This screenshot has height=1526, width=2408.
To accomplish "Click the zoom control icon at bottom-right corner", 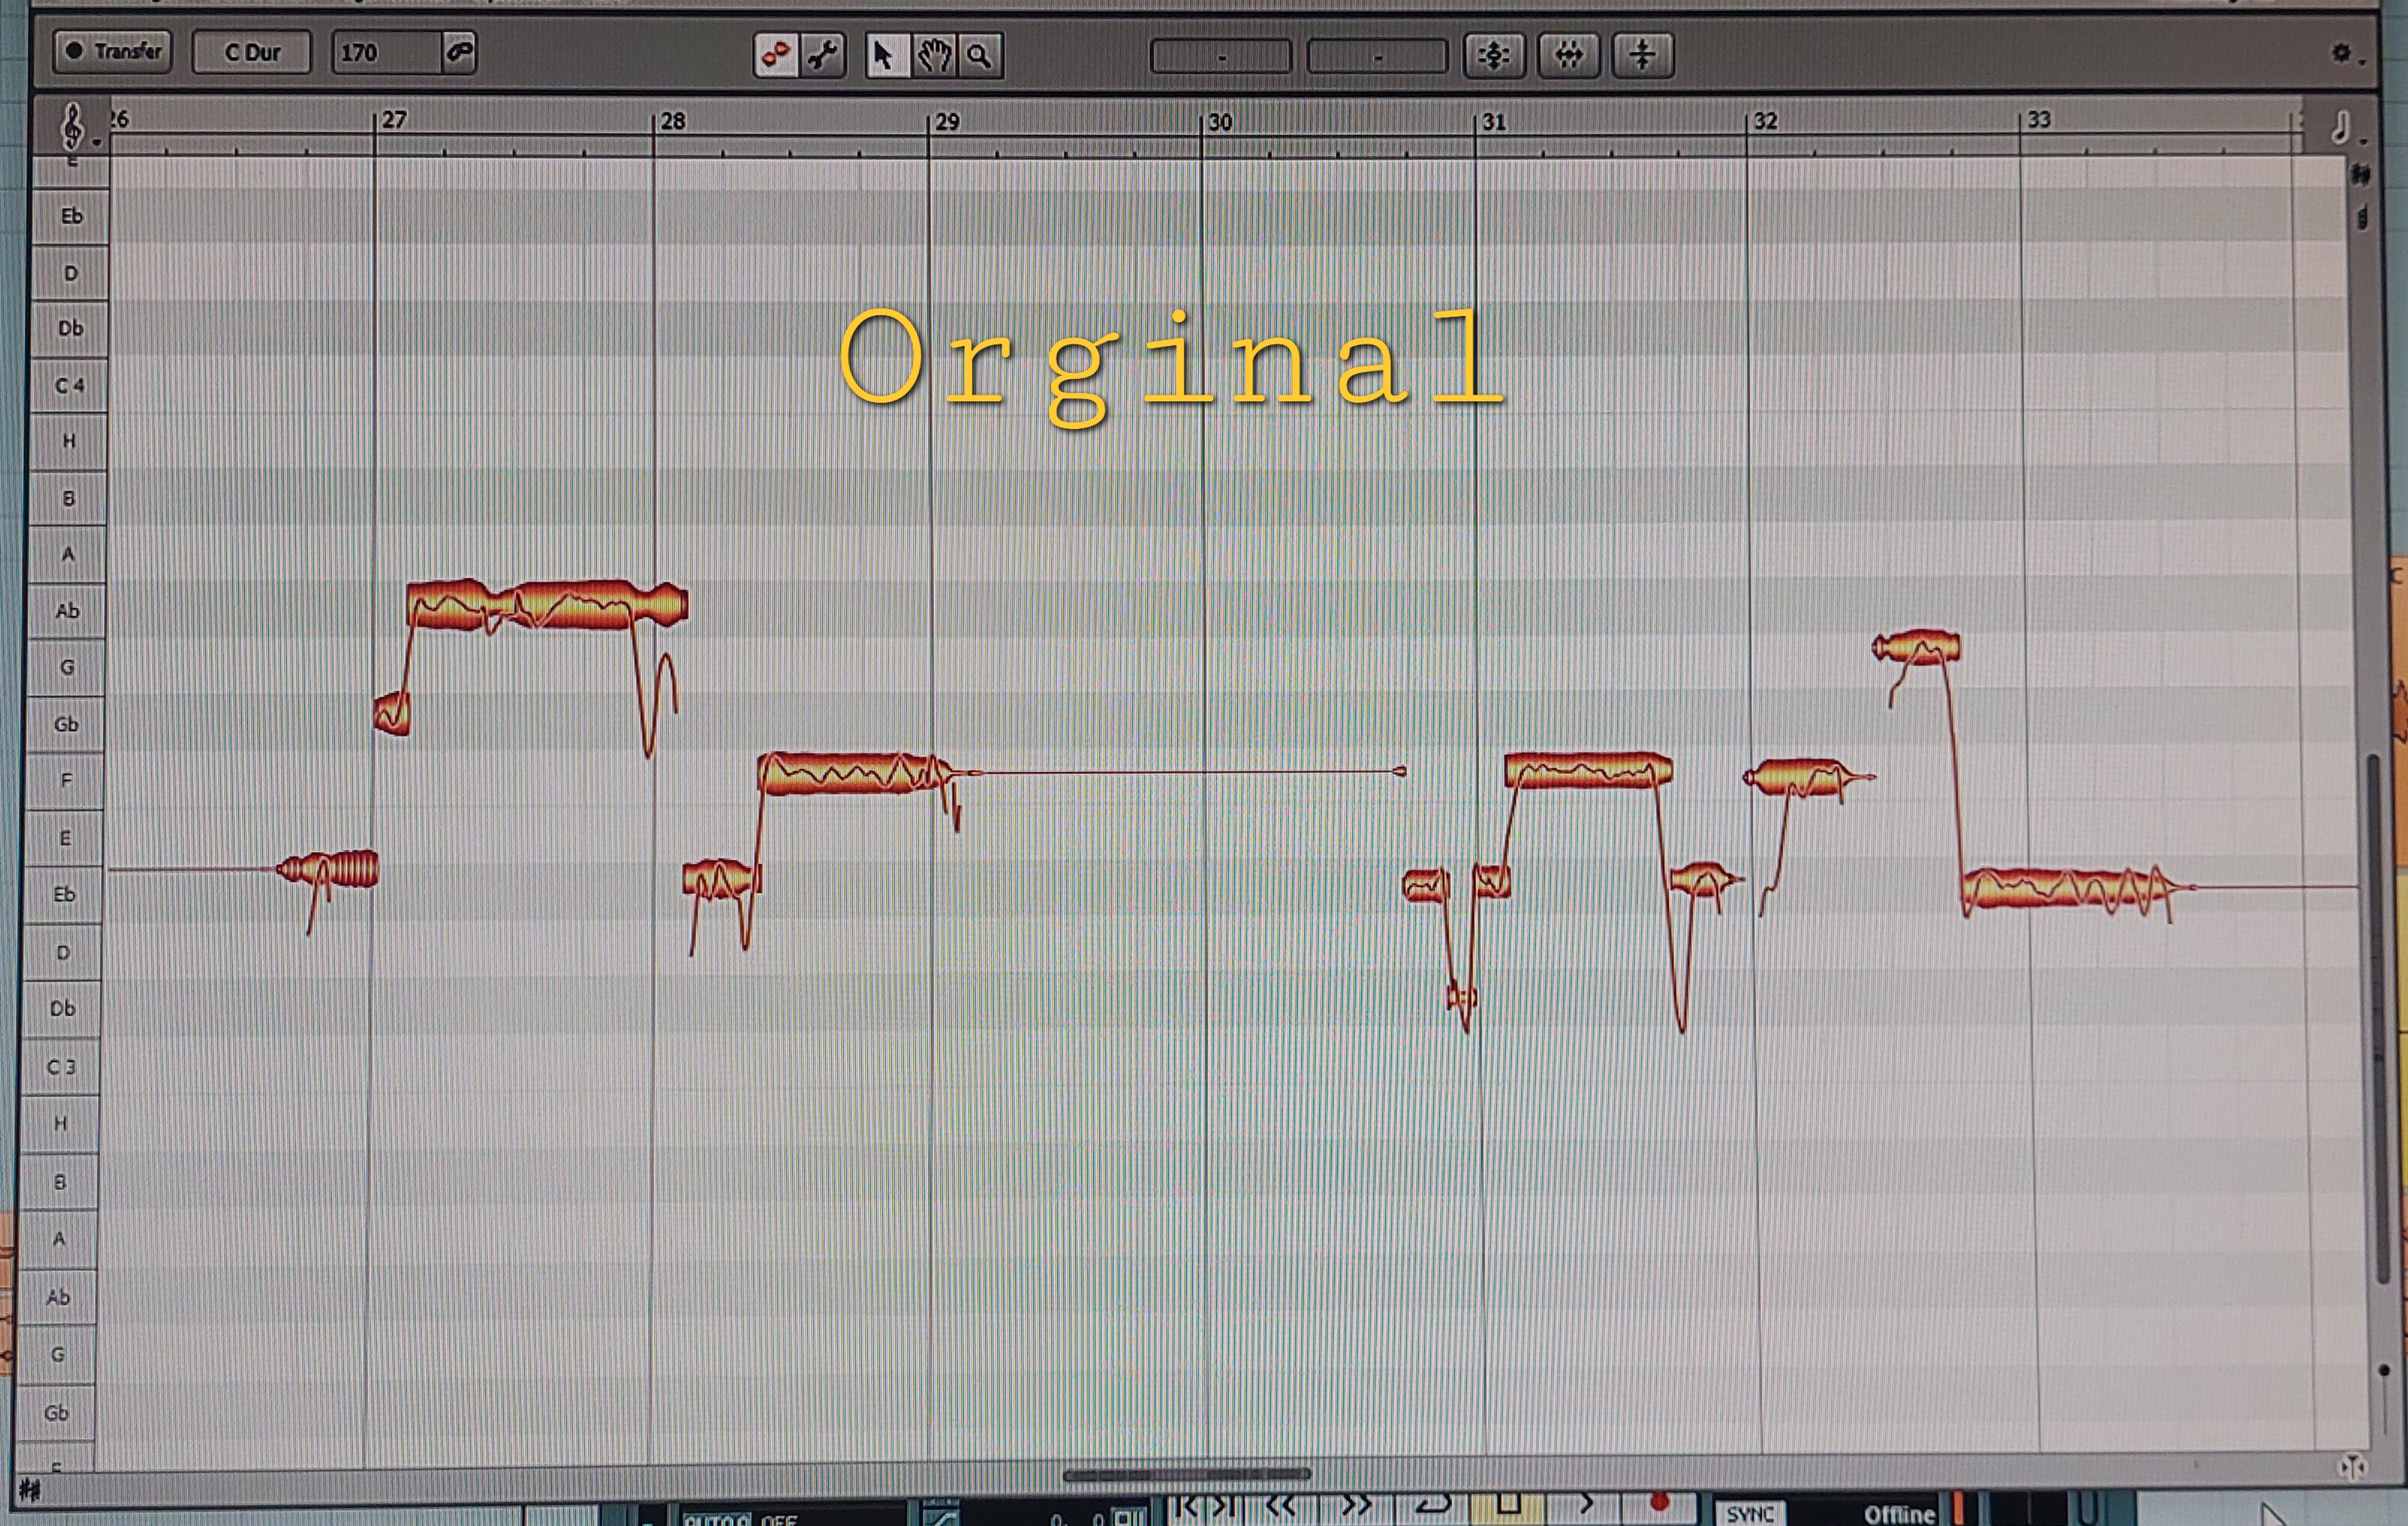I will [2352, 1467].
